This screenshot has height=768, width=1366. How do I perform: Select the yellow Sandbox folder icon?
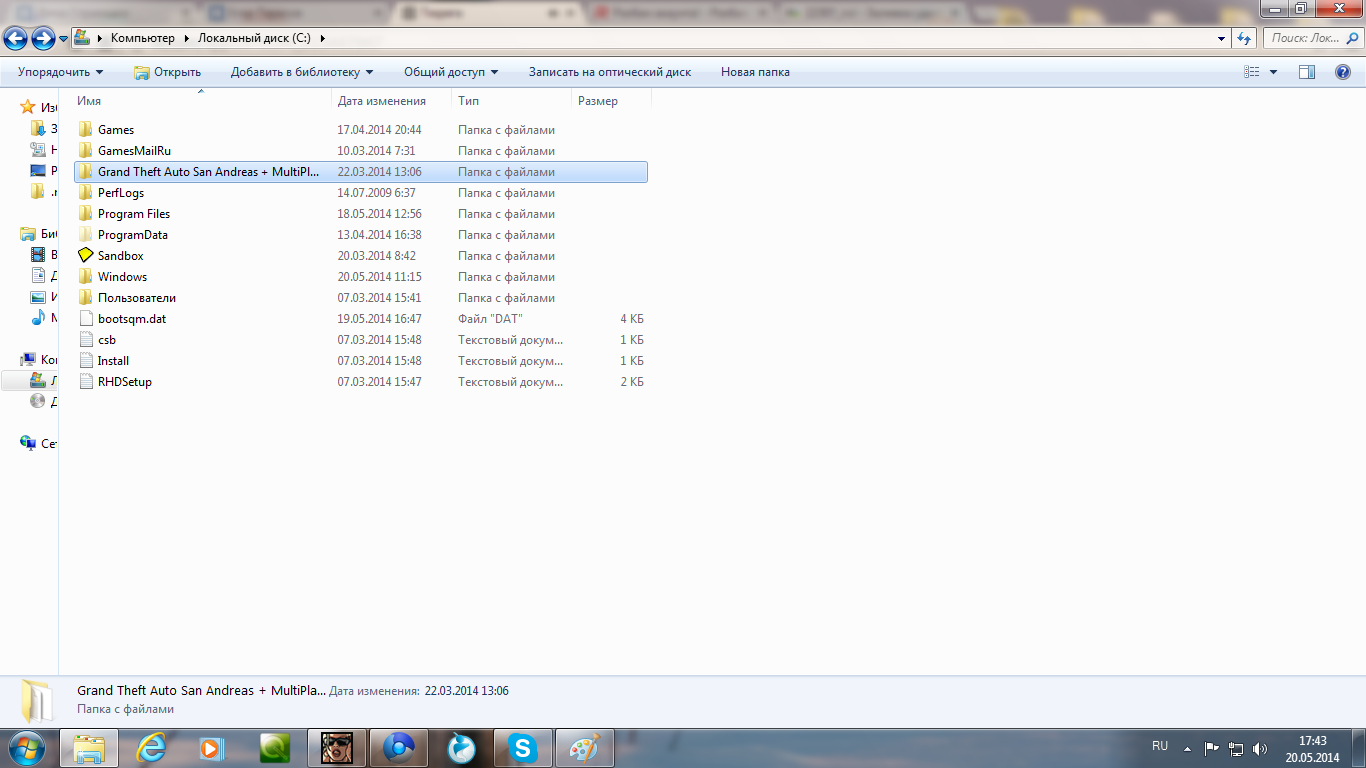point(85,256)
